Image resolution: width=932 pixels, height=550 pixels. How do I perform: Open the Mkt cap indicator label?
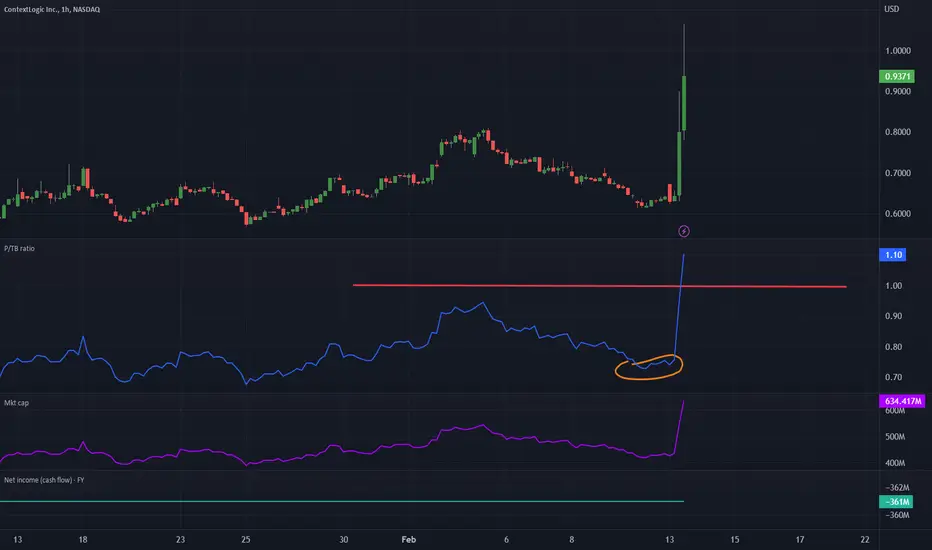(16, 403)
